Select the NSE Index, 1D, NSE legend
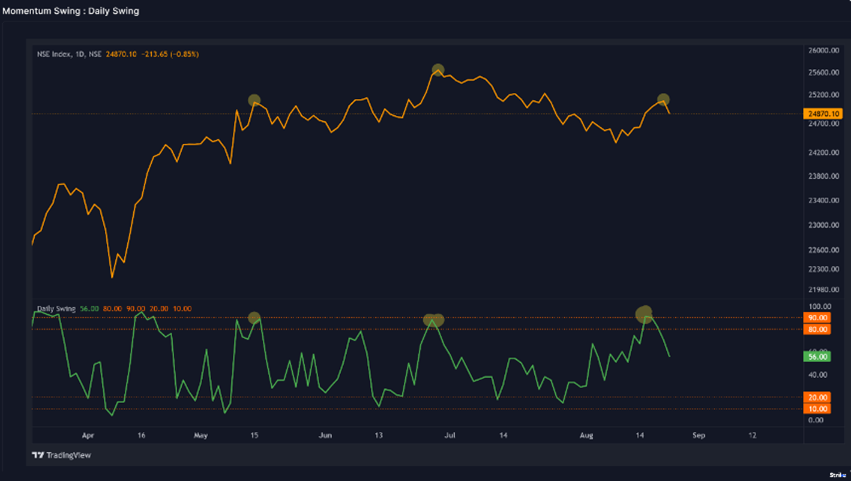 69,54
